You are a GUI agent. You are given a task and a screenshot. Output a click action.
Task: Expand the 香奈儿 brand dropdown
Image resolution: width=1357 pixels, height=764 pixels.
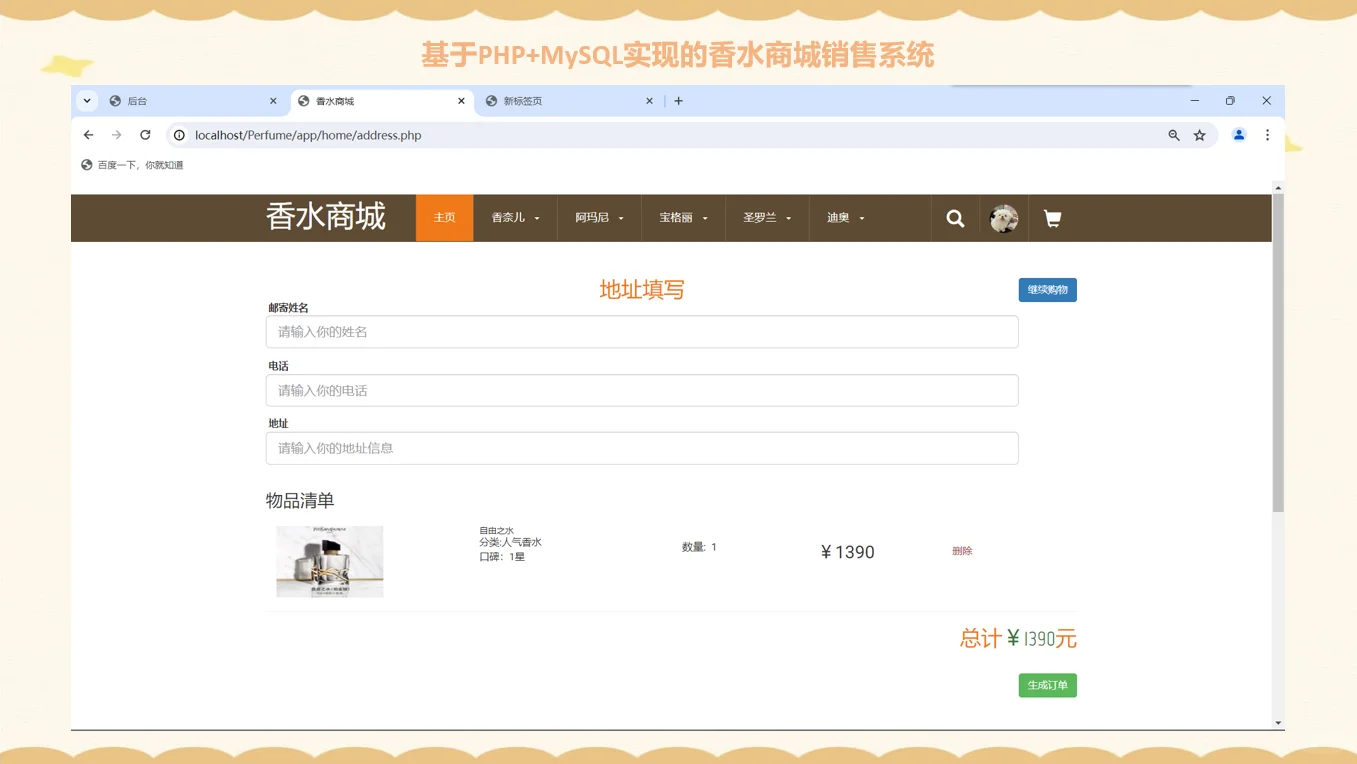(514, 218)
